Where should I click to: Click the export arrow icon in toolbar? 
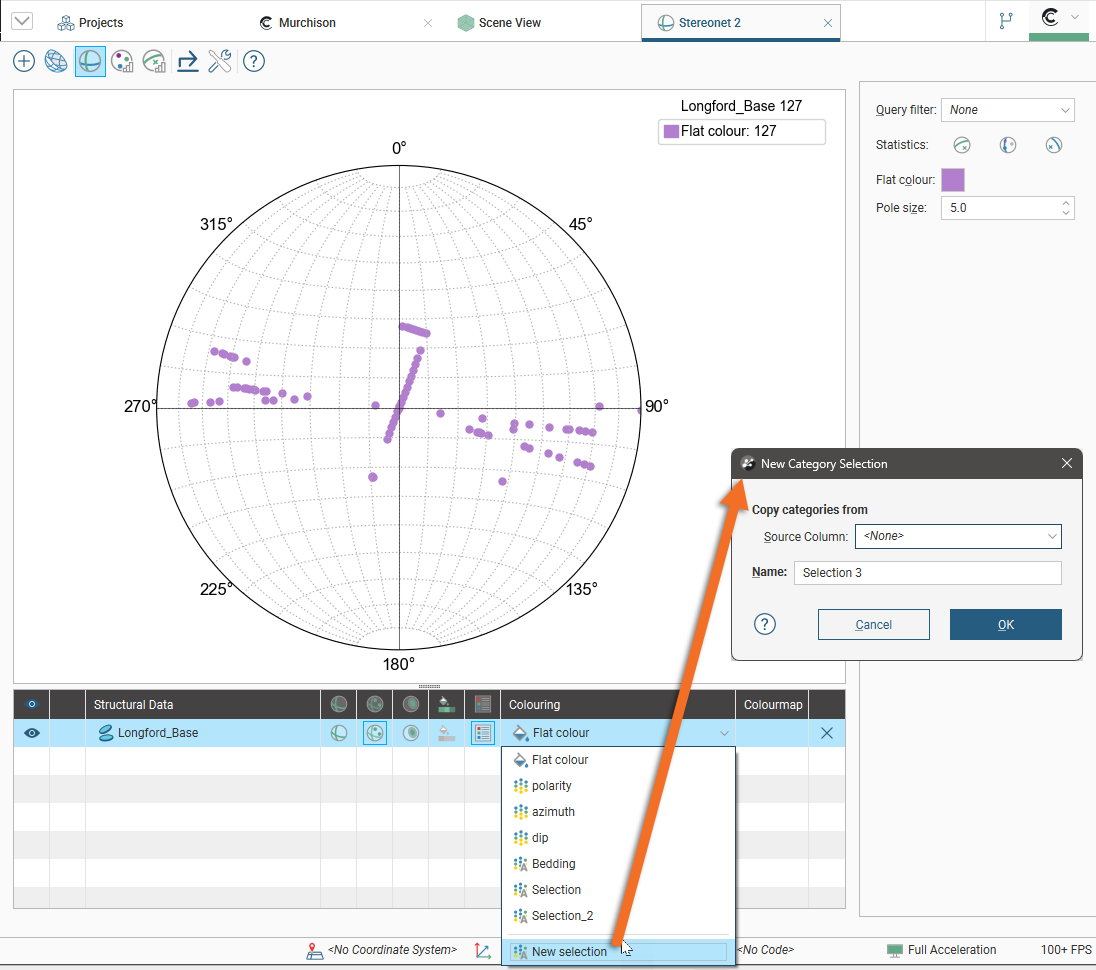(187, 62)
